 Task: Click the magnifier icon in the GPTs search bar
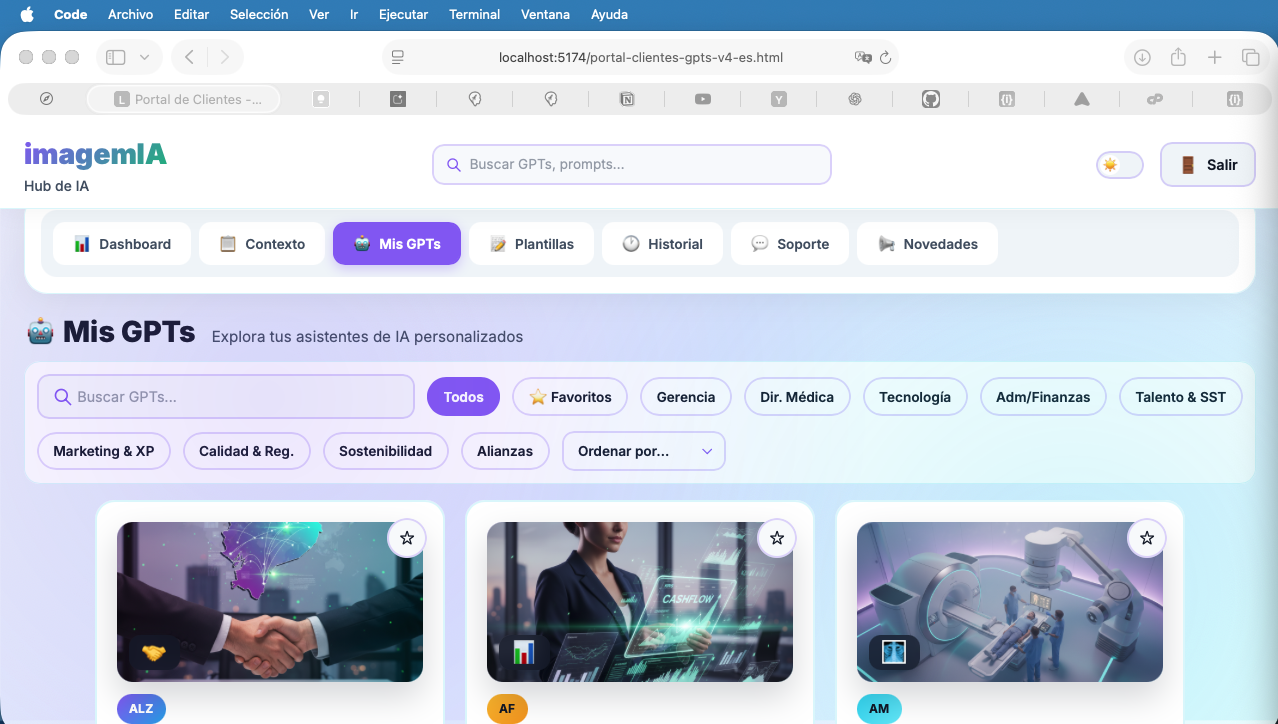click(60, 397)
